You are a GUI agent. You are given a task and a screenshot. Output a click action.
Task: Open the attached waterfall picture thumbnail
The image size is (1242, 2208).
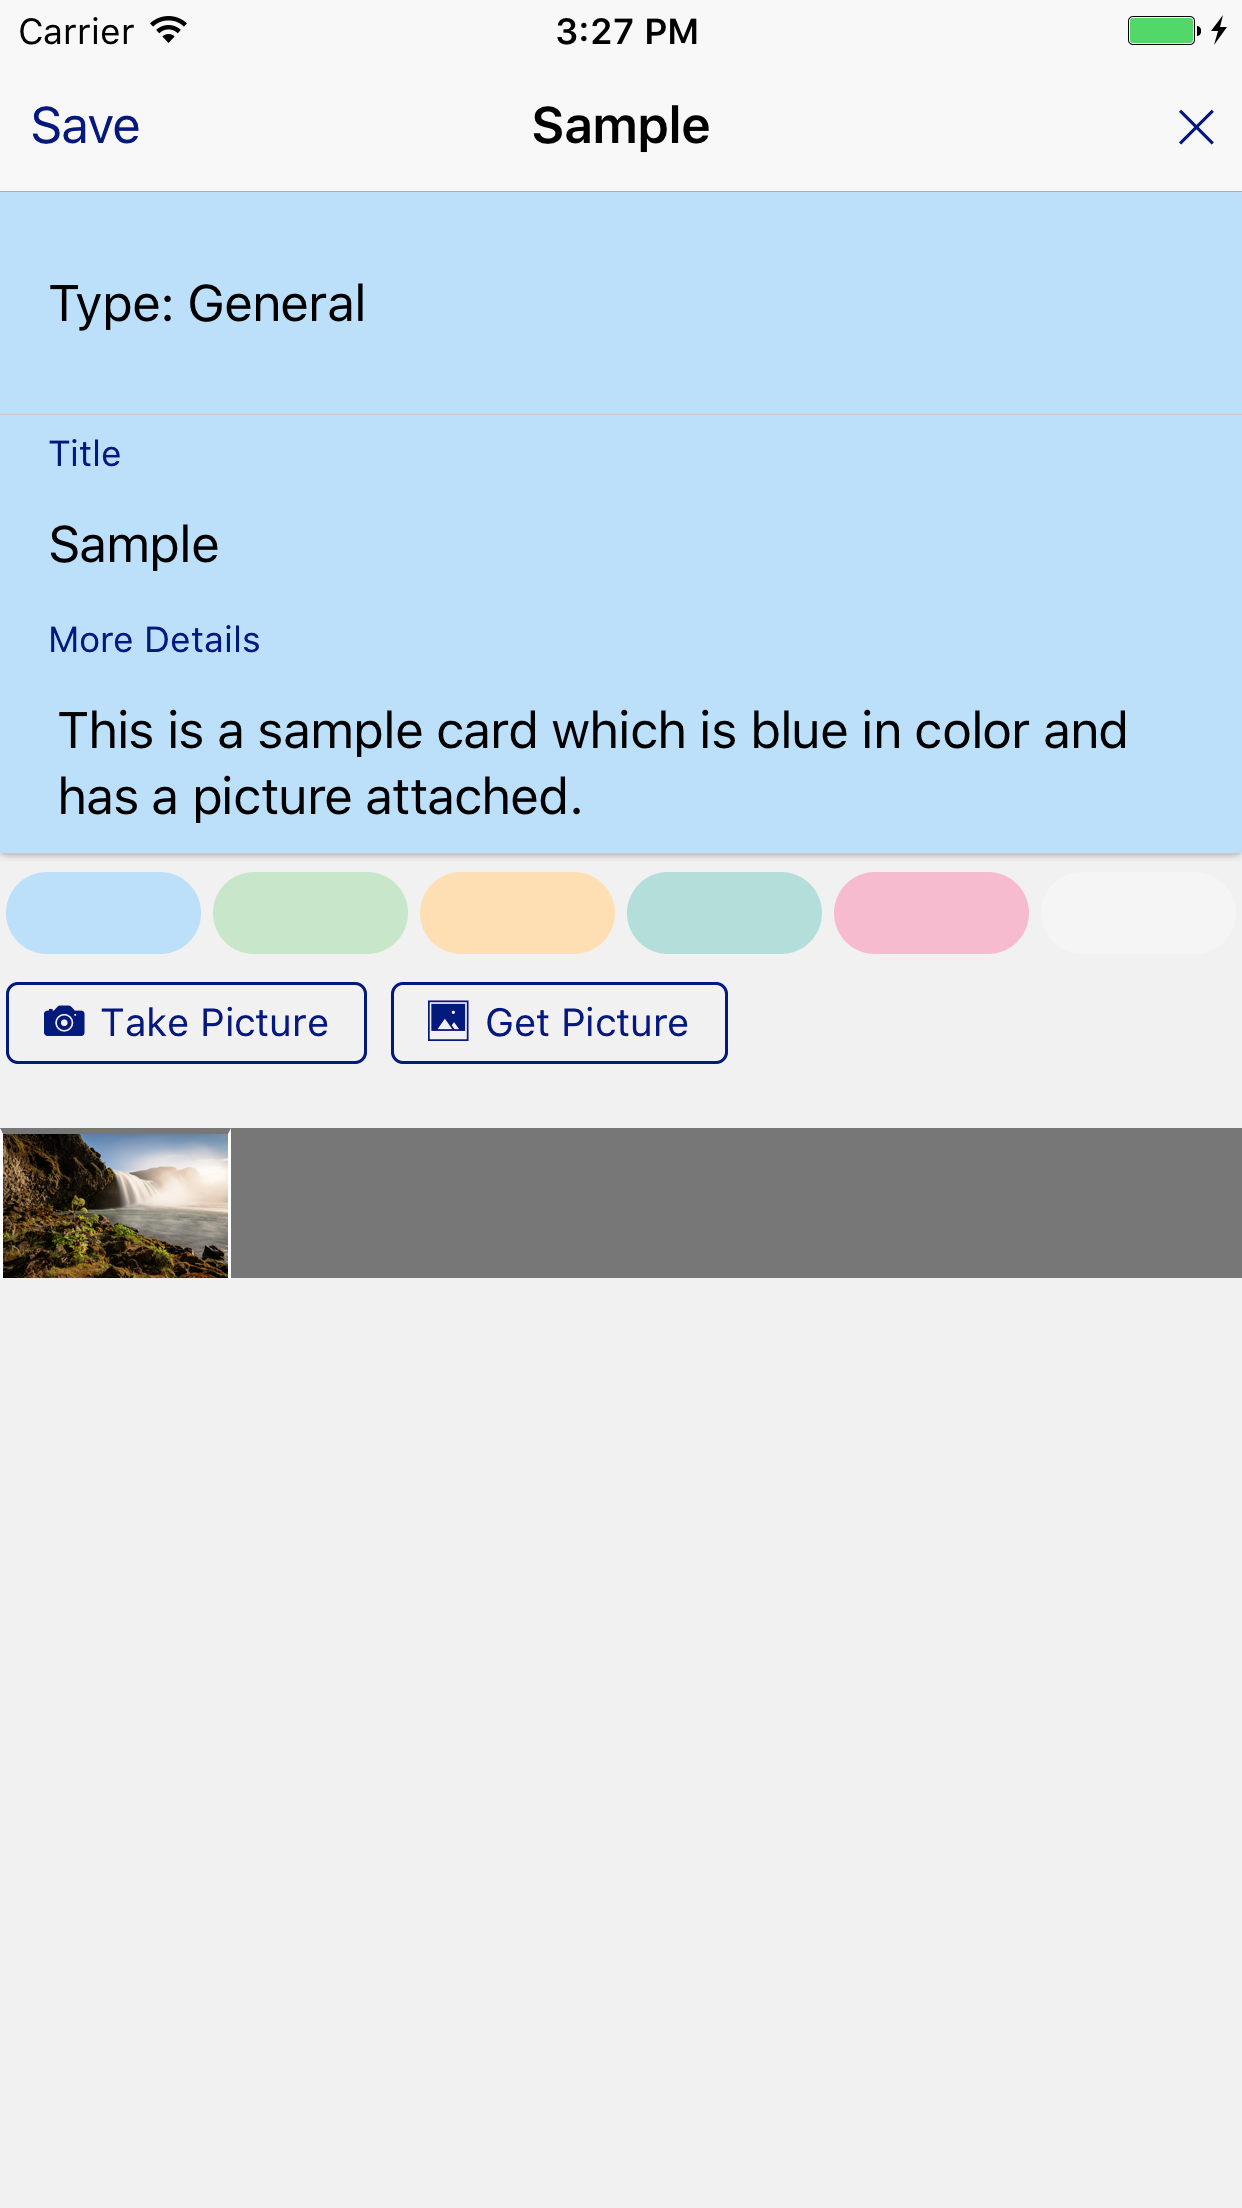[x=116, y=1204]
